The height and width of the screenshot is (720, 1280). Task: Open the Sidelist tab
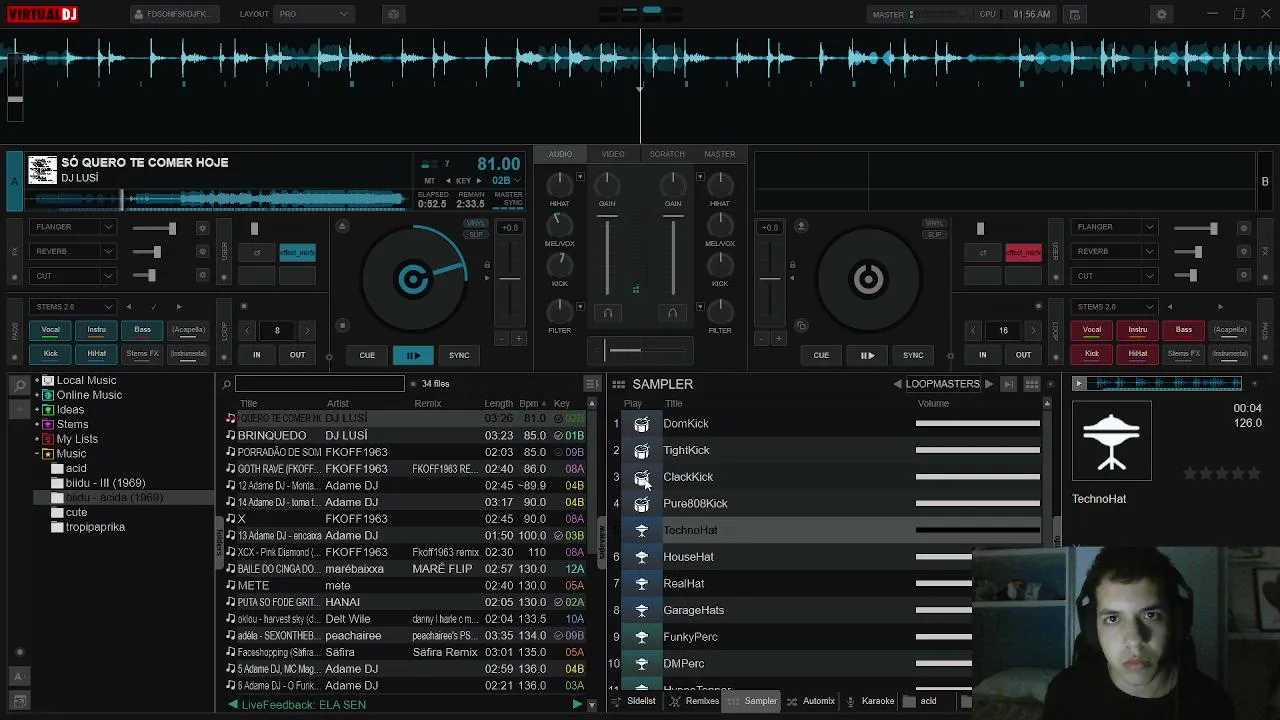click(633, 702)
